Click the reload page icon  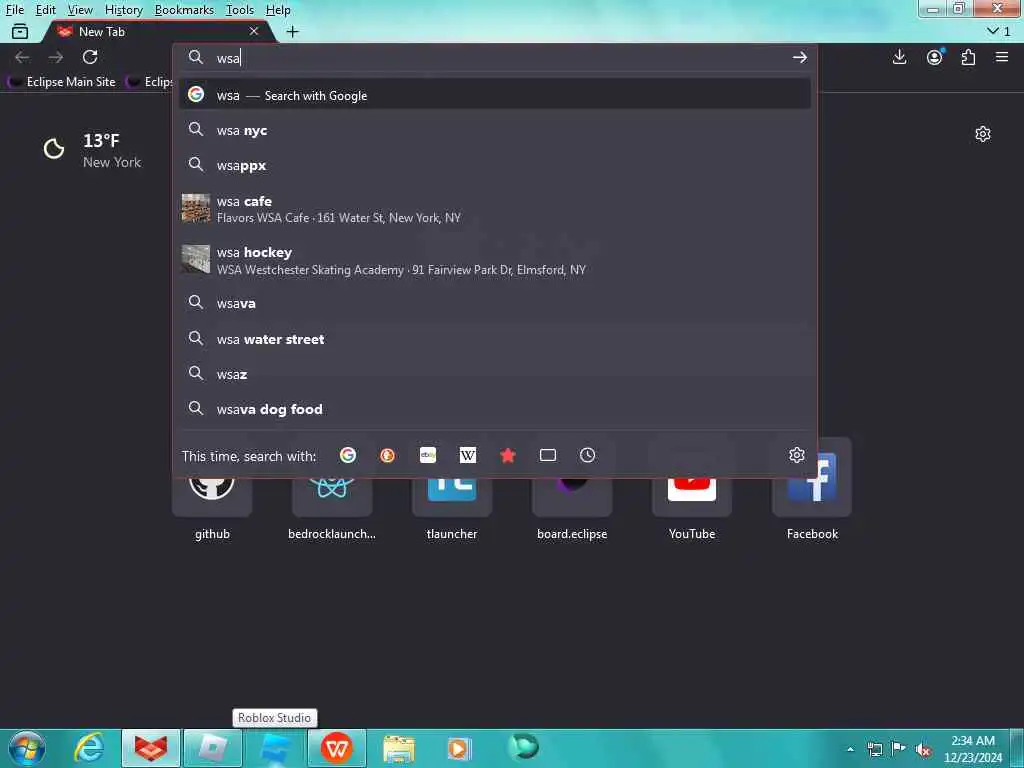(90, 57)
